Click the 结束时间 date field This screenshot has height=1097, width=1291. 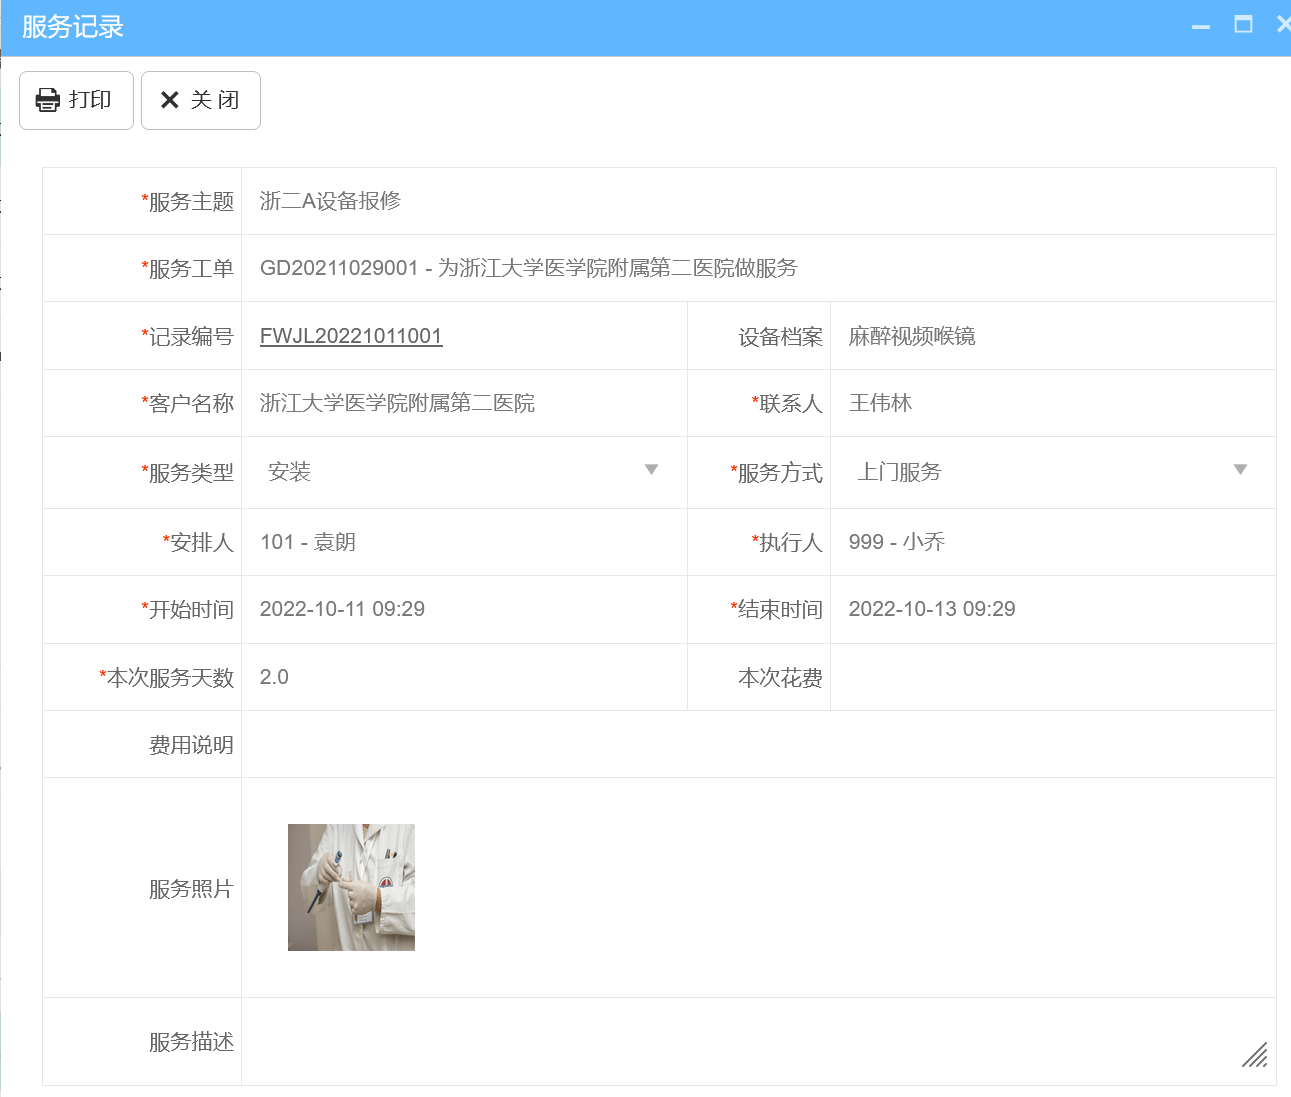[x=1052, y=609]
